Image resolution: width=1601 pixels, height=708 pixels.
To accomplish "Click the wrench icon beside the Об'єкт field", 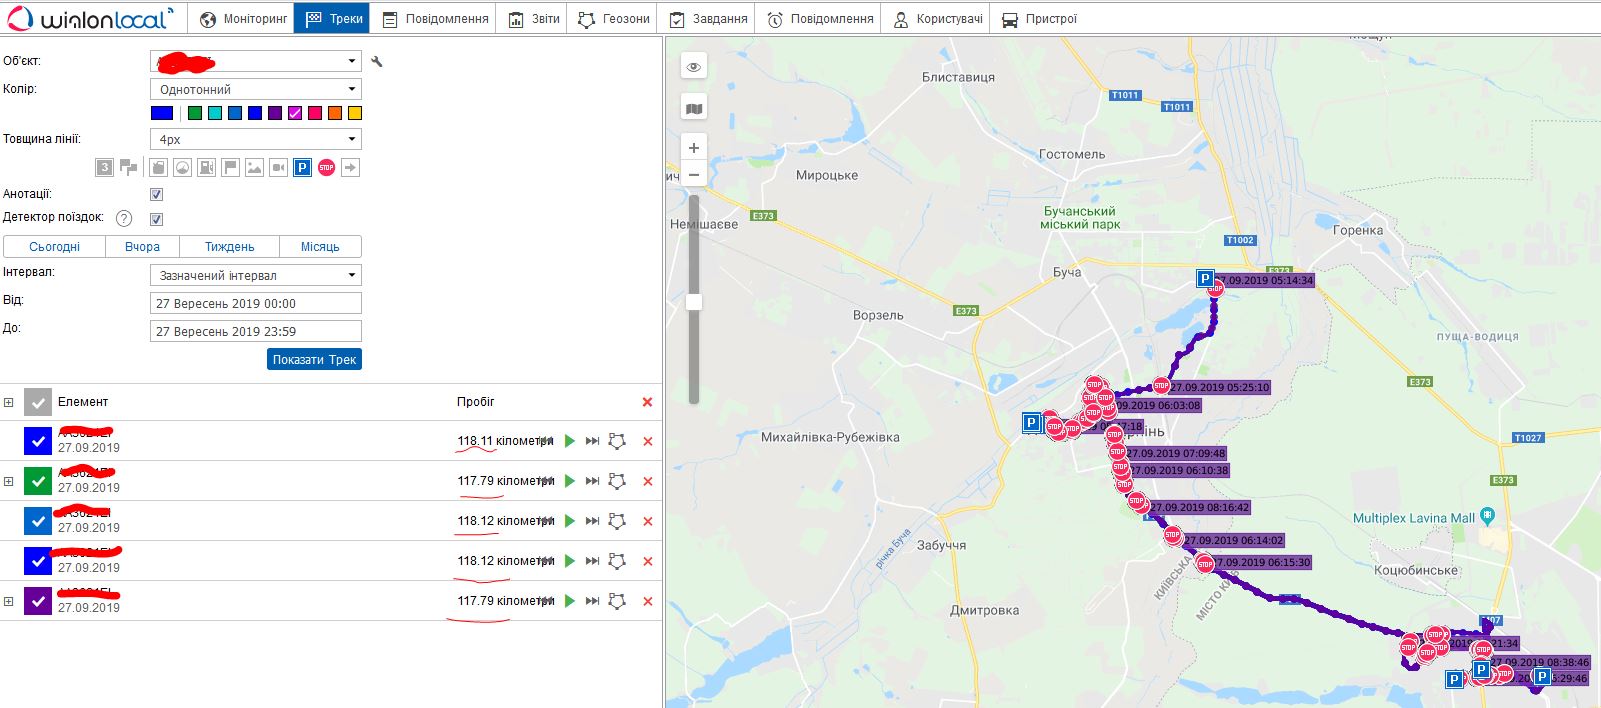I will pyautogui.click(x=377, y=62).
